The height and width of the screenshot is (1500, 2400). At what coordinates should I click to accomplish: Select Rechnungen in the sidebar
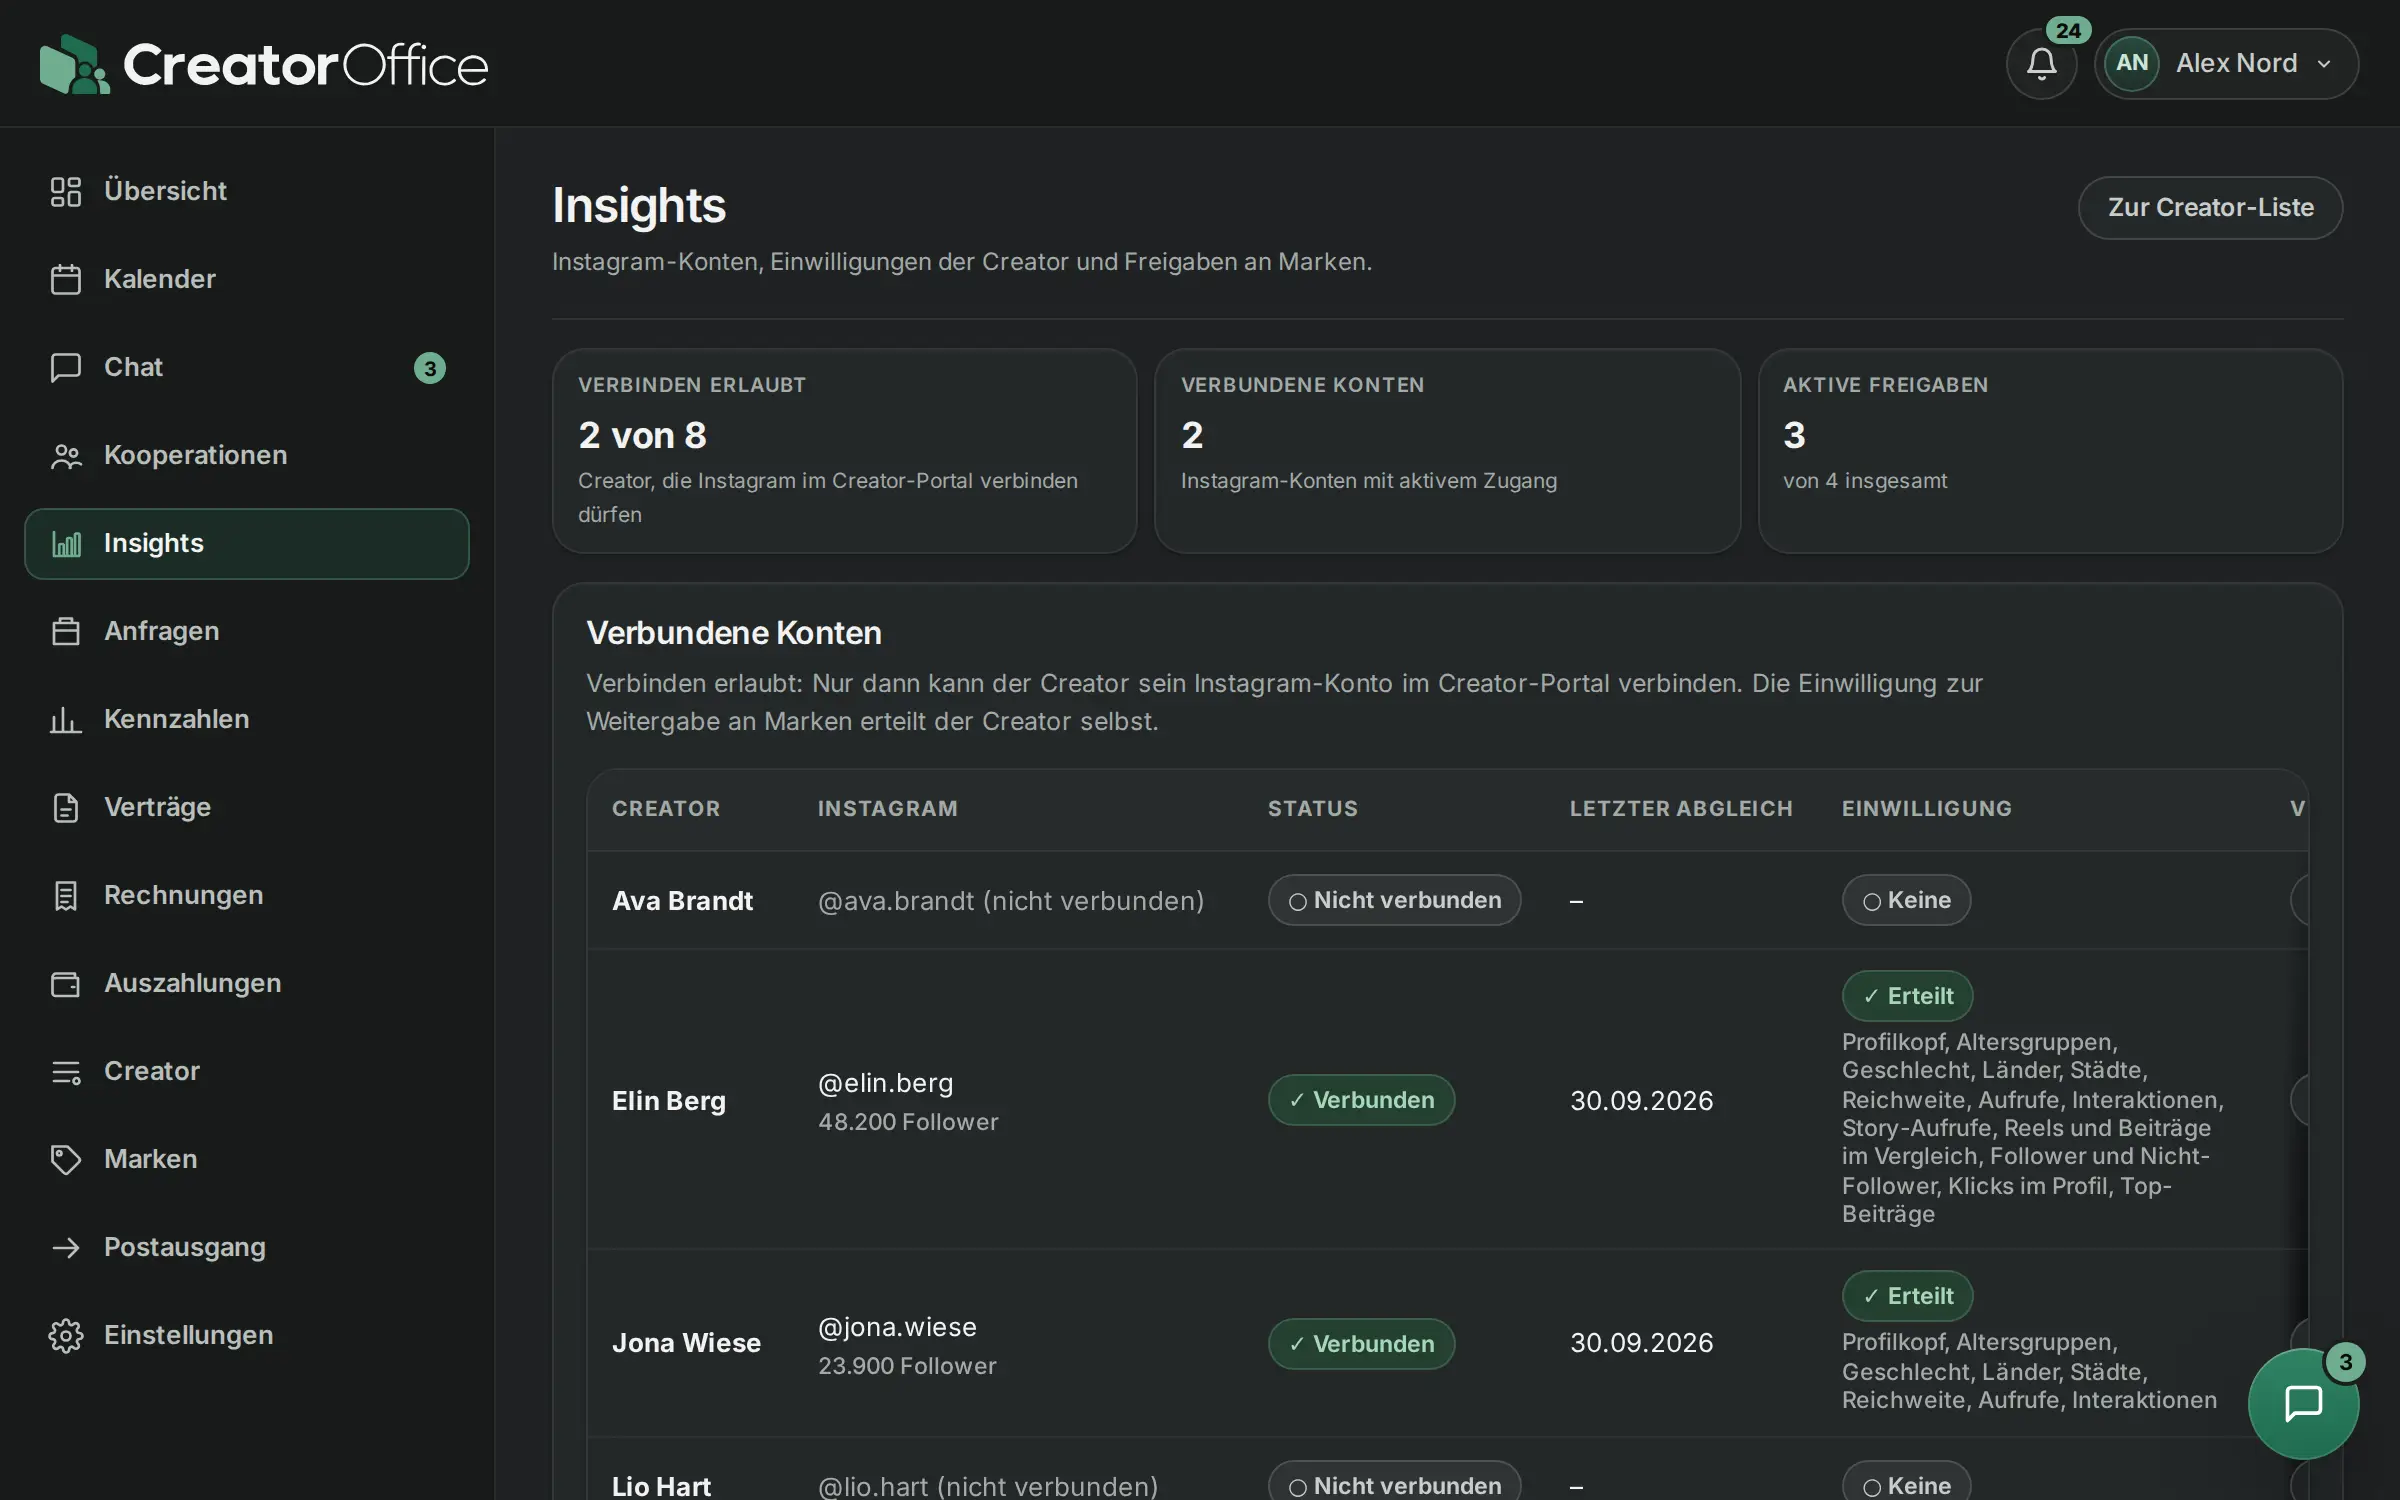[x=247, y=895]
